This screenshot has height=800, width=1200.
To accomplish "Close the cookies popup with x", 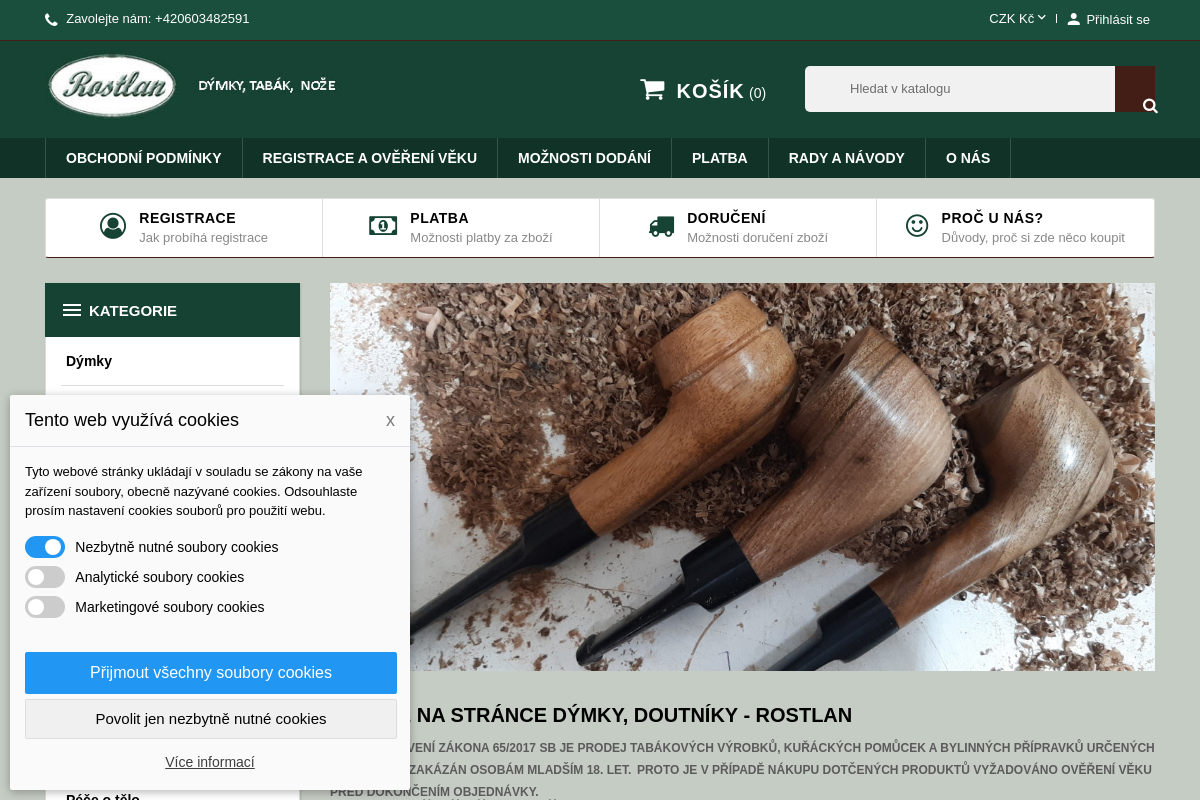I will pos(390,421).
